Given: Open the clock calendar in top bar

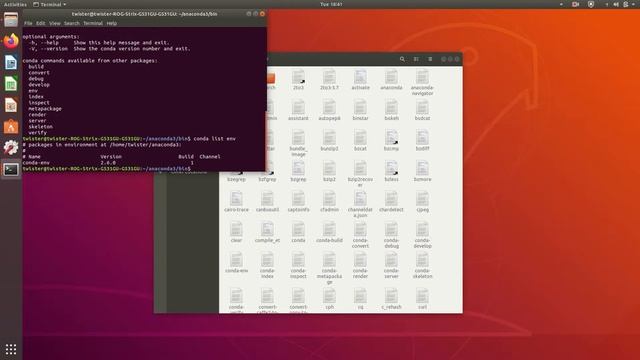Looking at the screenshot, I should pyautogui.click(x=331, y=4).
